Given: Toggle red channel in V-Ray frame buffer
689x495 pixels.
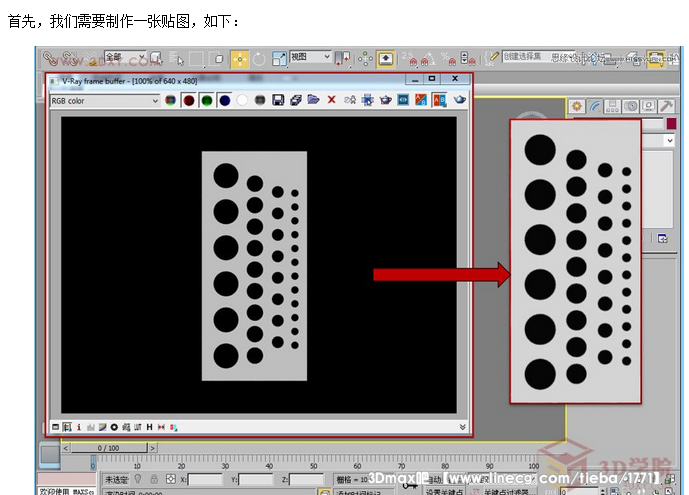Looking at the screenshot, I should 189,101.
